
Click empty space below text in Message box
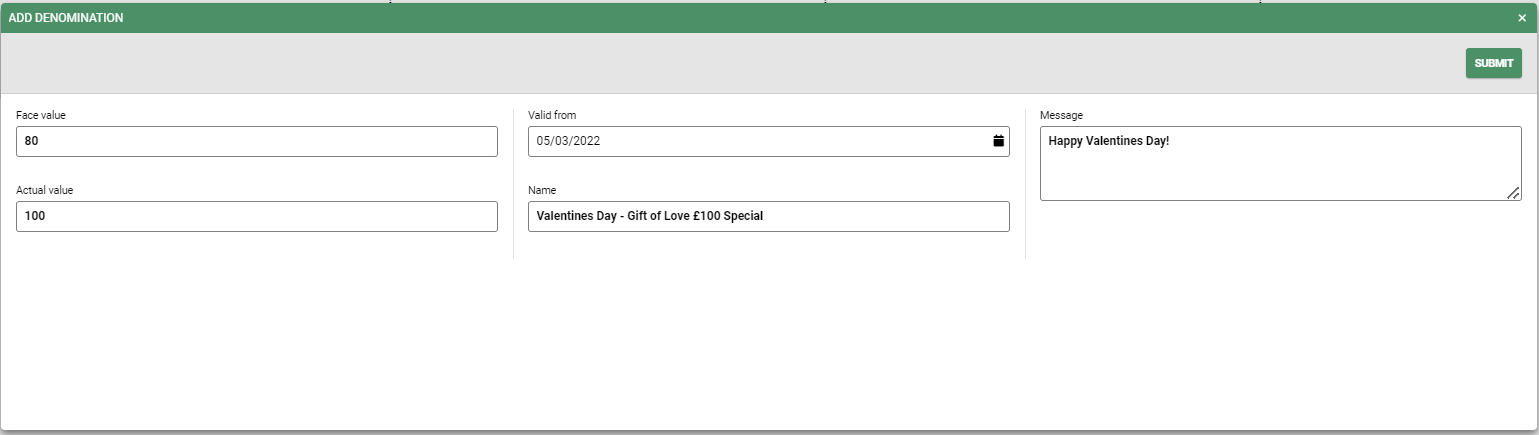tap(1270, 180)
